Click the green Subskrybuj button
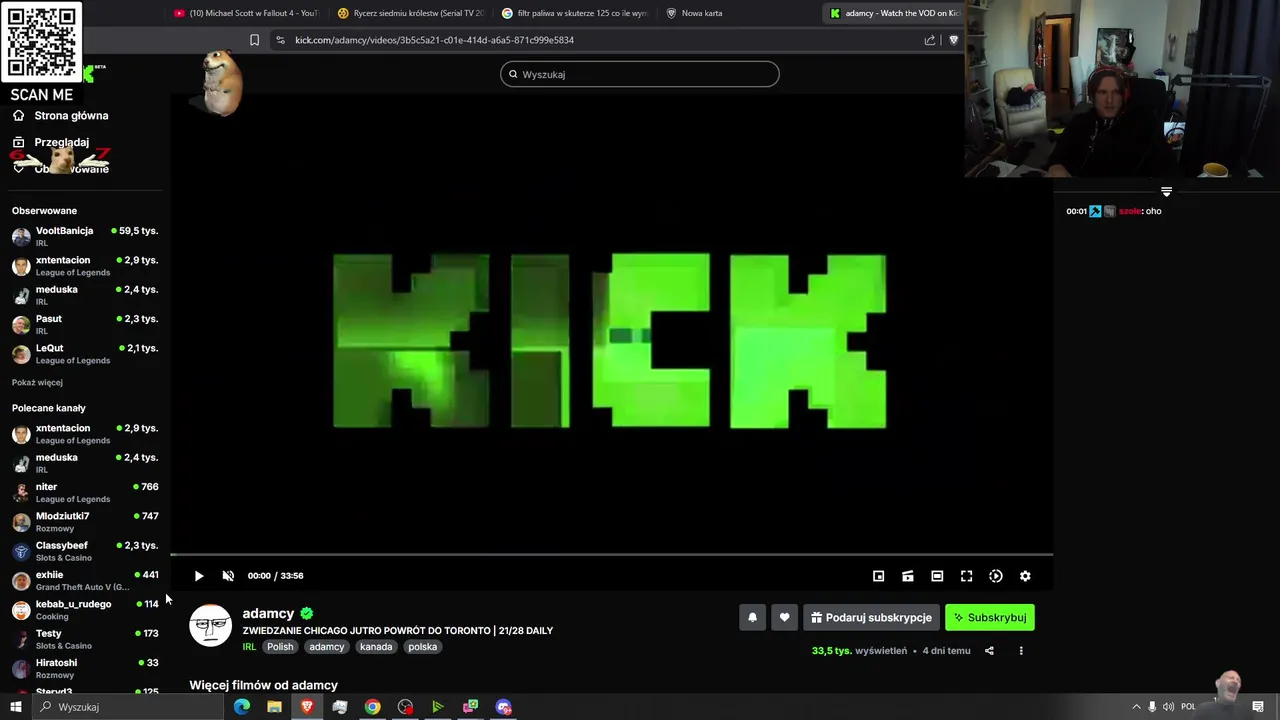Image resolution: width=1280 pixels, height=720 pixels. point(990,618)
